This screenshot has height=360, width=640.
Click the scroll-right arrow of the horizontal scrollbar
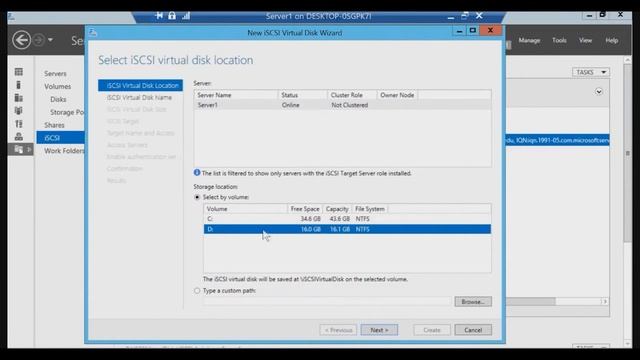(x=605, y=301)
